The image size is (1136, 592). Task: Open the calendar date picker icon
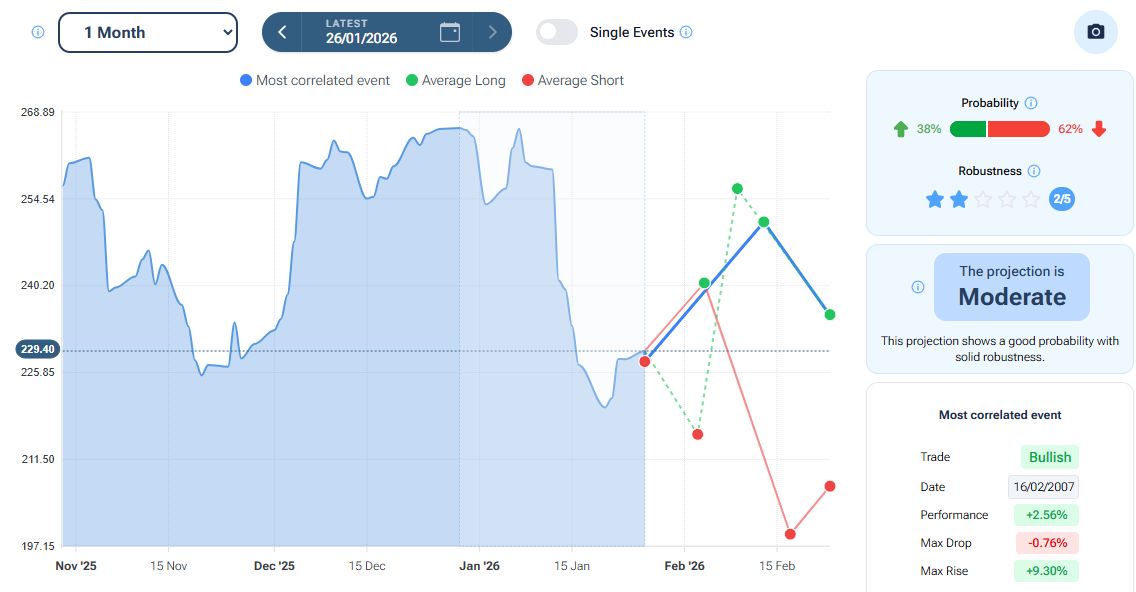click(450, 32)
